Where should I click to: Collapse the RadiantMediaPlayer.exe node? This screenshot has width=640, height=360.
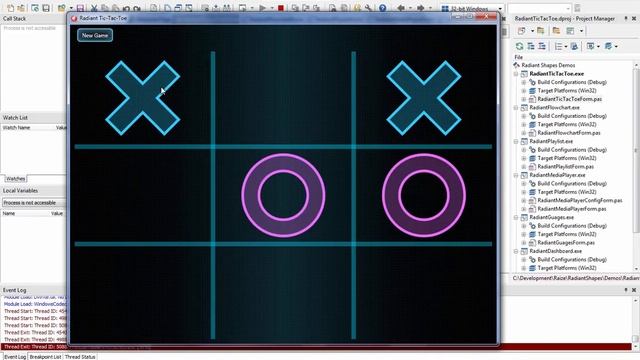tap(516, 175)
